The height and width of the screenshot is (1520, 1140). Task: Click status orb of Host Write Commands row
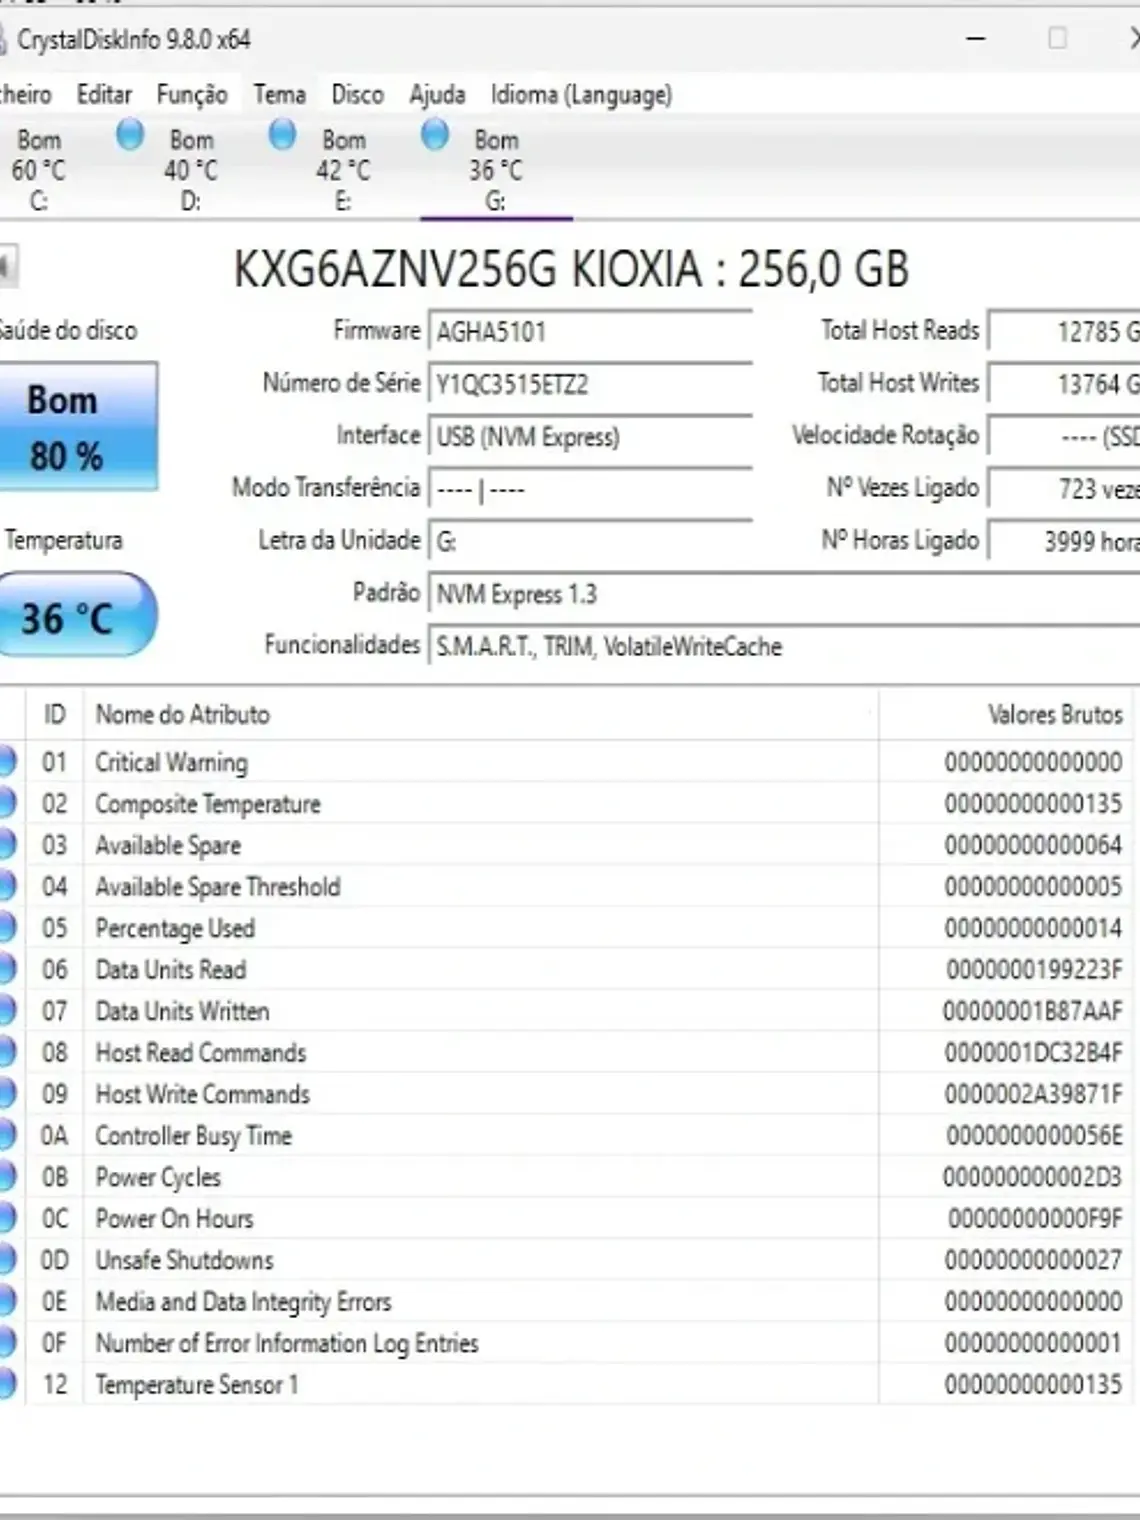(6, 1094)
